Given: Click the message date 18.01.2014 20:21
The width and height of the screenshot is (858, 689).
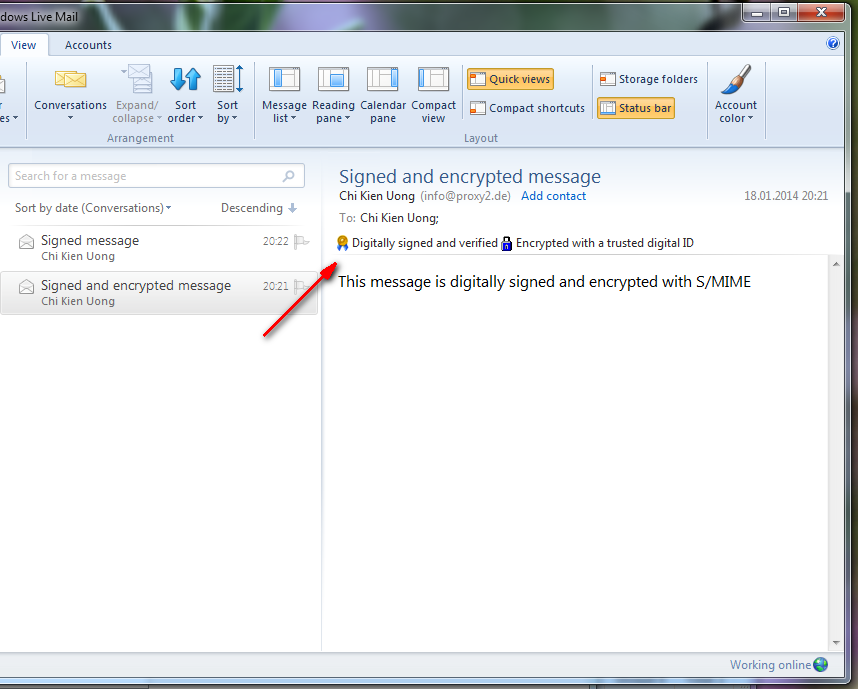Looking at the screenshot, I should [786, 196].
